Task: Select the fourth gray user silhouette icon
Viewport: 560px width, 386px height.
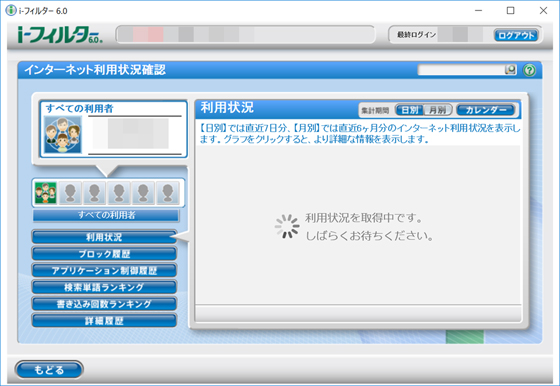Action: (143, 193)
